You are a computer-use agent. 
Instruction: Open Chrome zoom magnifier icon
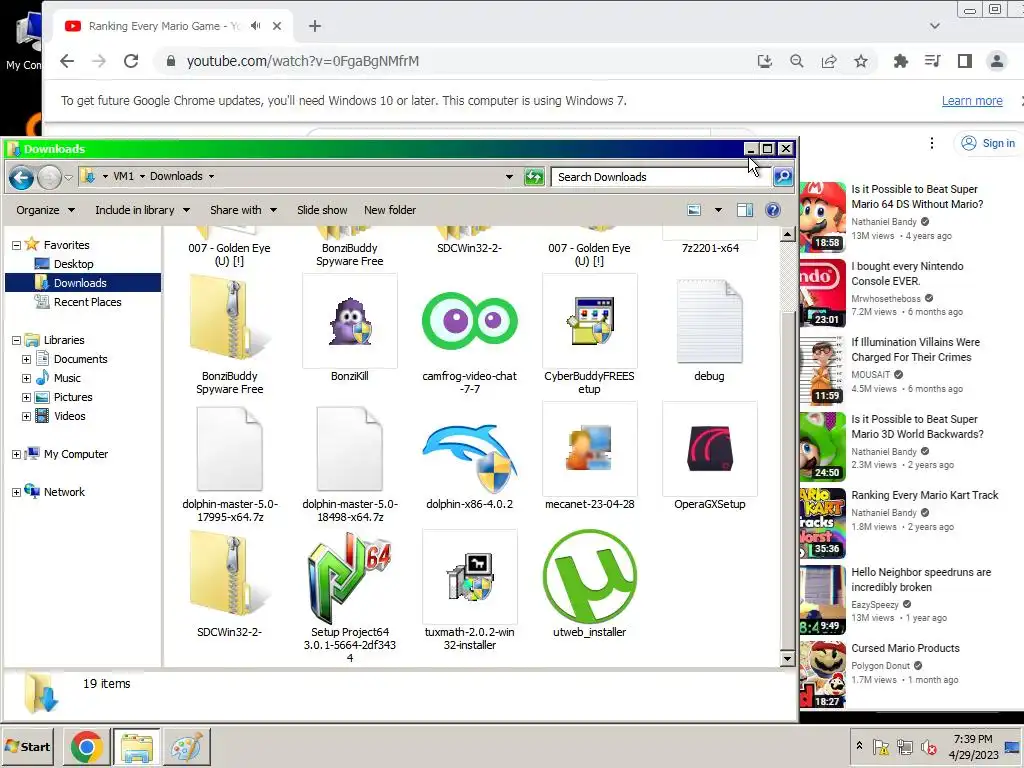click(797, 61)
